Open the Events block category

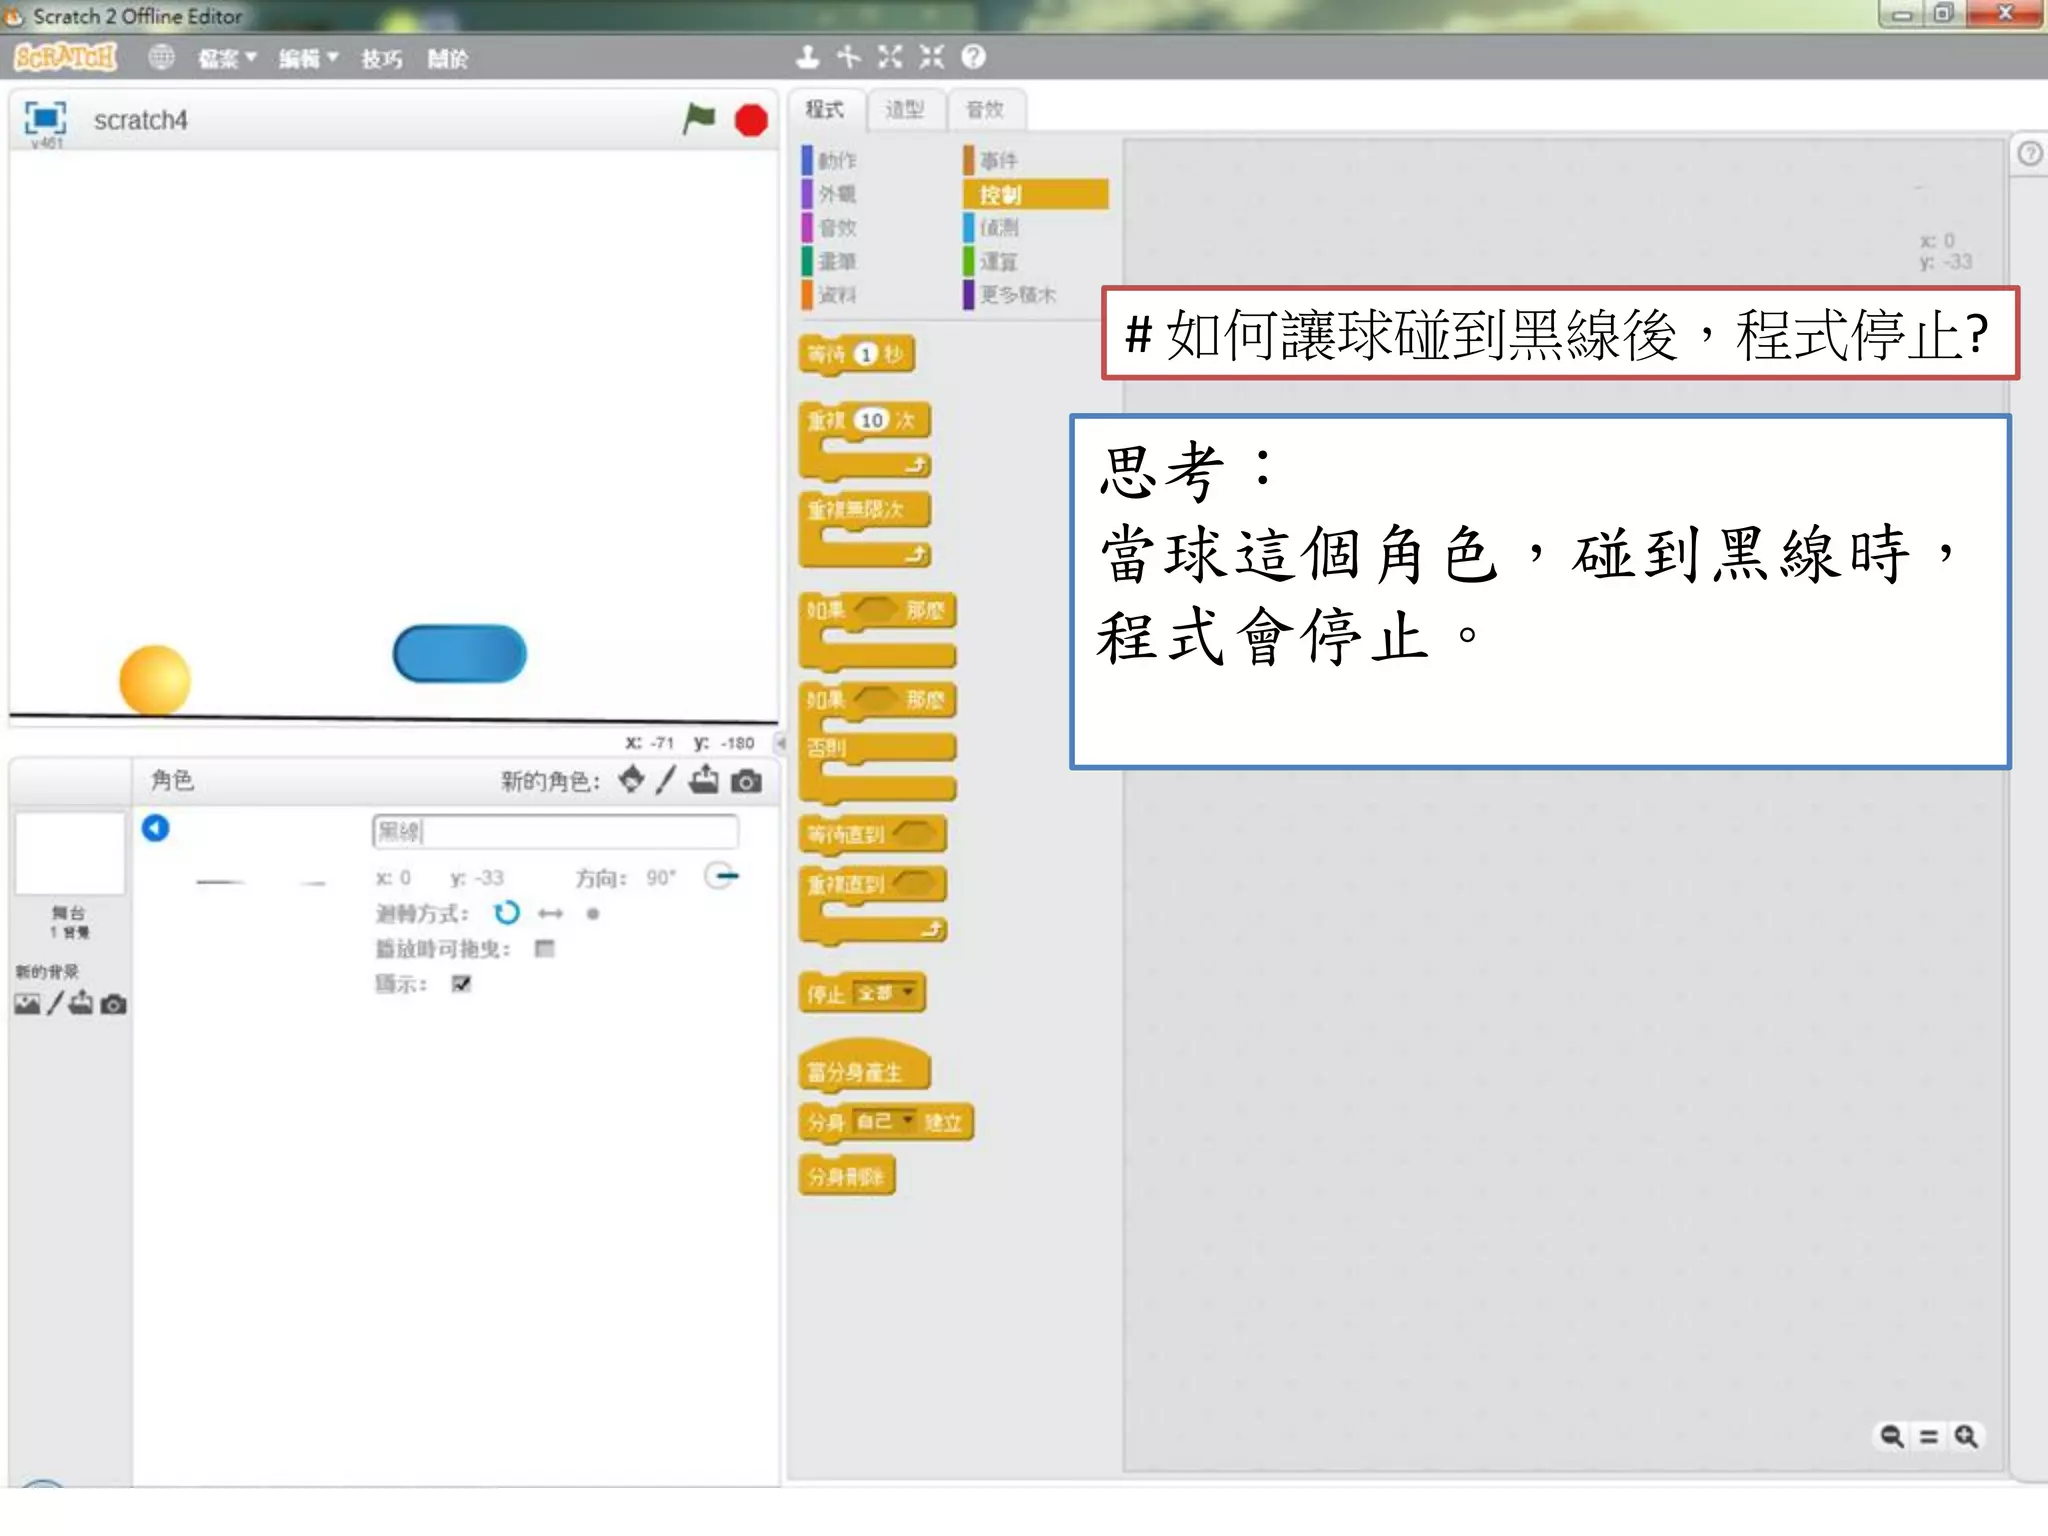point(1000,160)
